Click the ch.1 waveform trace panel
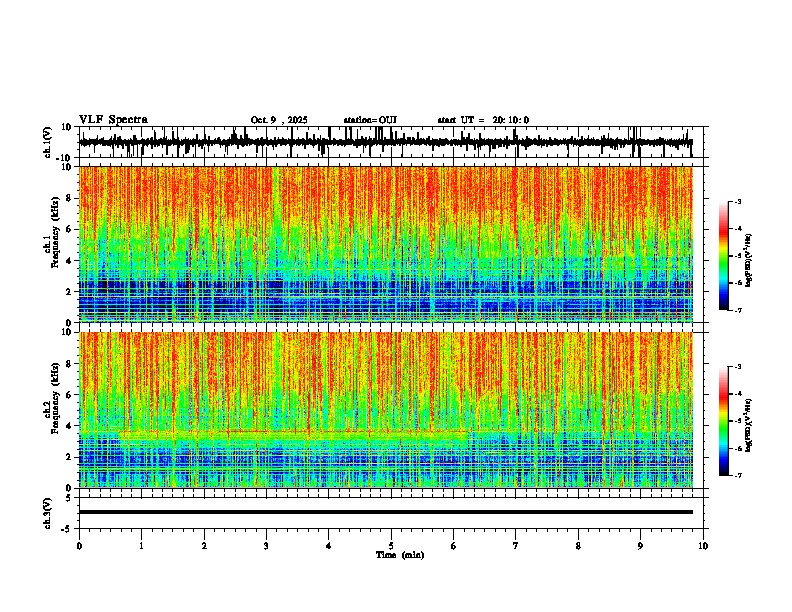The image size is (792, 612). tap(391, 142)
